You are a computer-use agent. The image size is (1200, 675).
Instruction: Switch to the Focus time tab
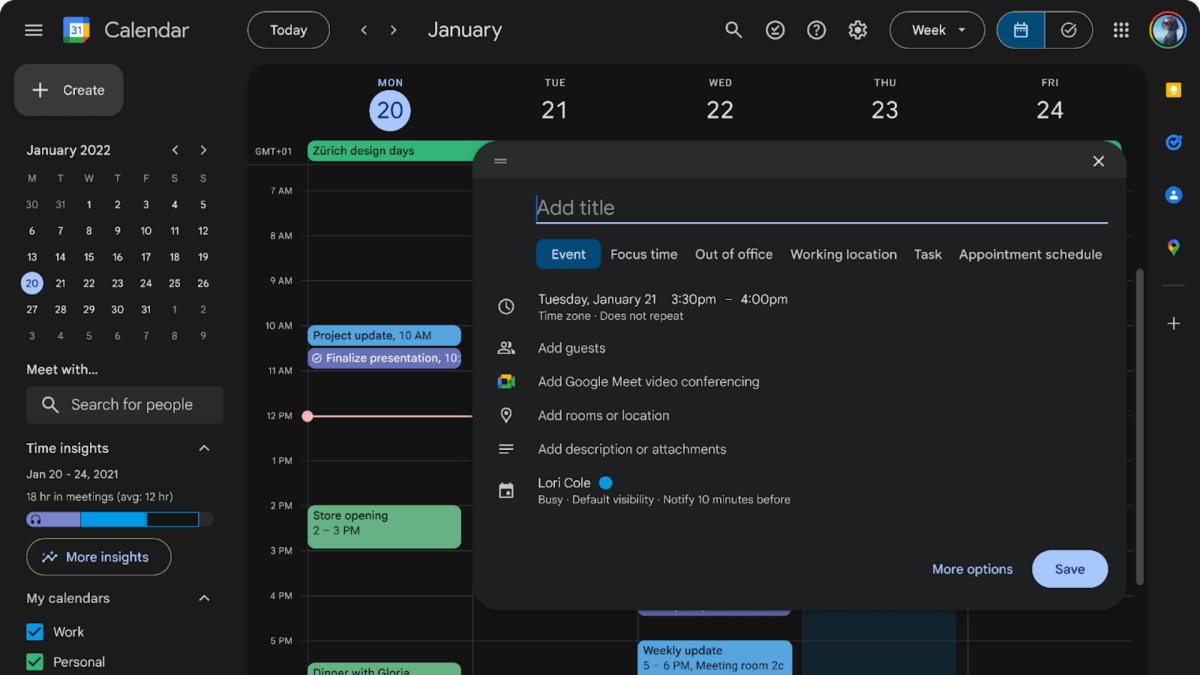(643, 254)
